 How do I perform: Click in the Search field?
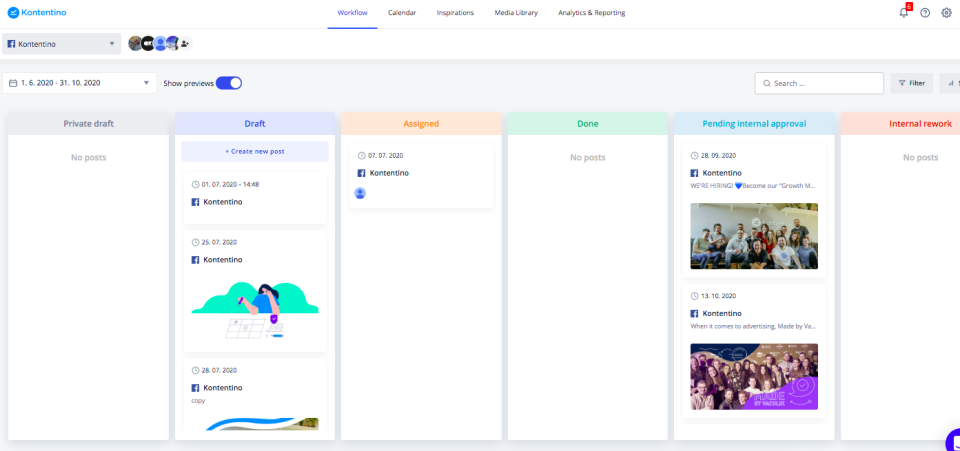[819, 83]
